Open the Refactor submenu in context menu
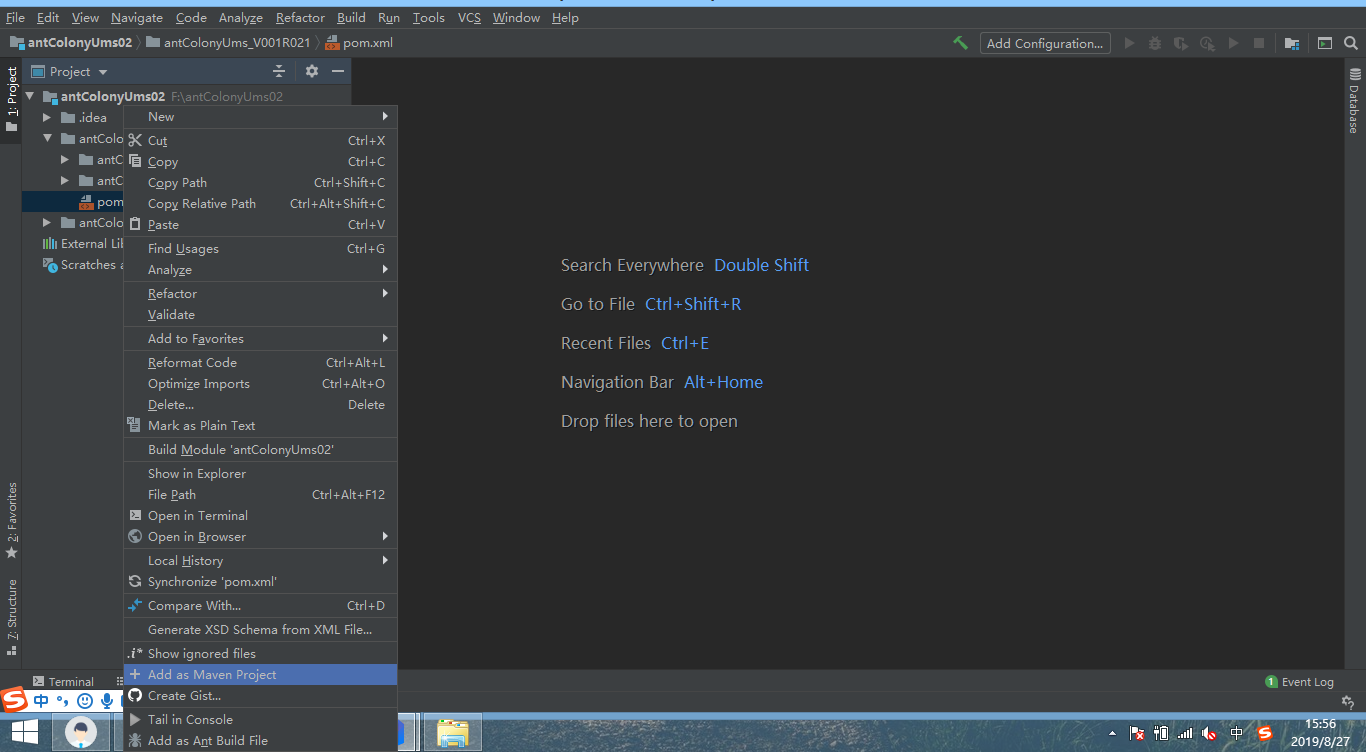1366x752 pixels. [260, 294]
